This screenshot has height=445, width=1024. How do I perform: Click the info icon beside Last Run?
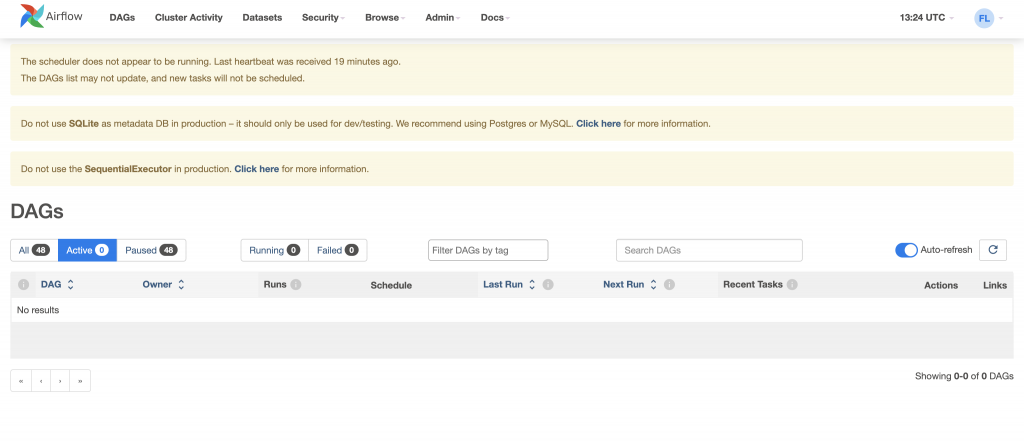coord(548,285)
